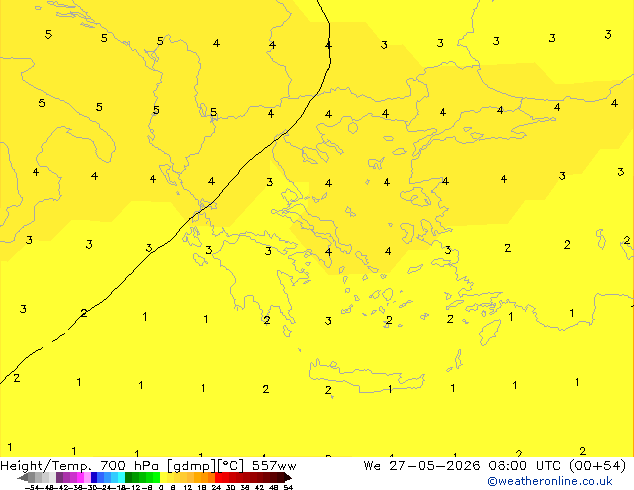Open the weatheronline.co.uk copyright link

(x=549, y=481)
